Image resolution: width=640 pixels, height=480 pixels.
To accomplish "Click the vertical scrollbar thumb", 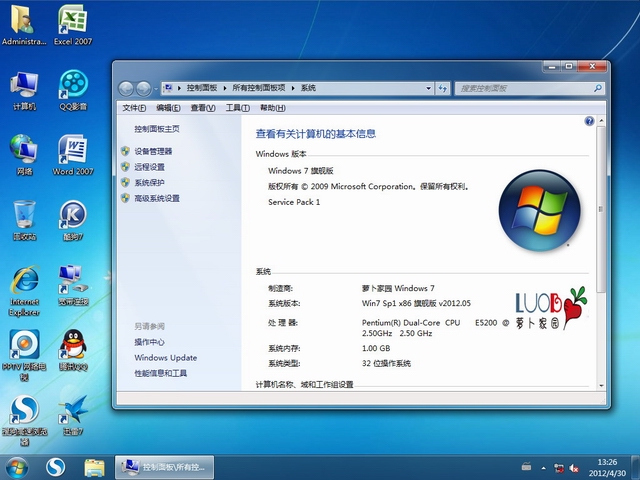I will (600, 209).
